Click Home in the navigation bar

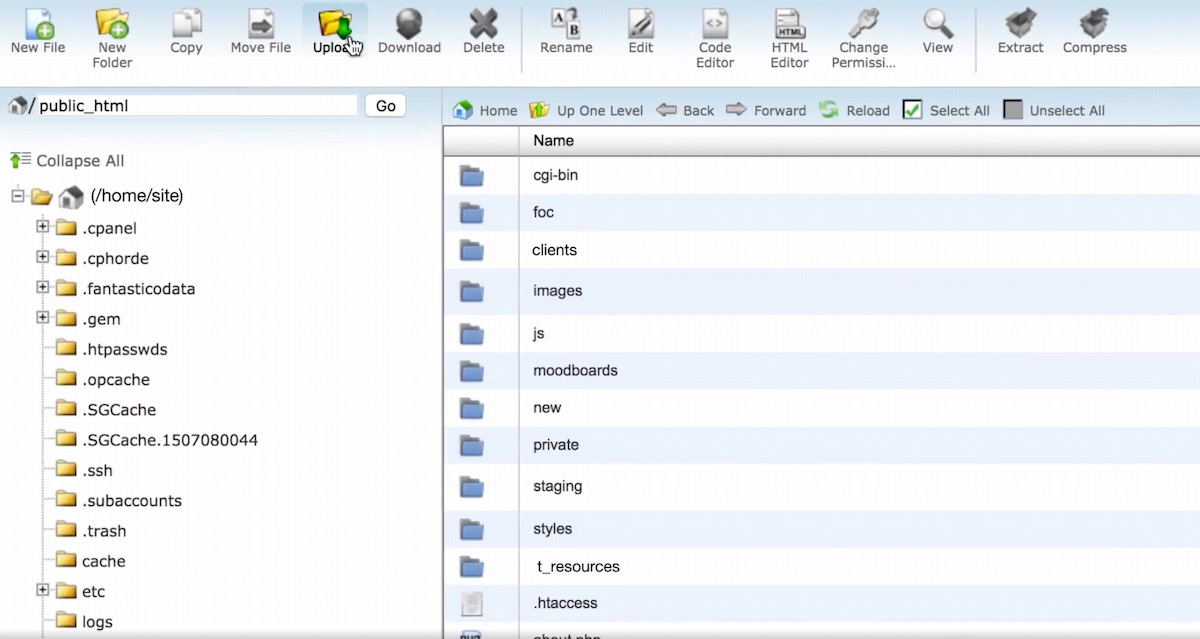(484, 110)
